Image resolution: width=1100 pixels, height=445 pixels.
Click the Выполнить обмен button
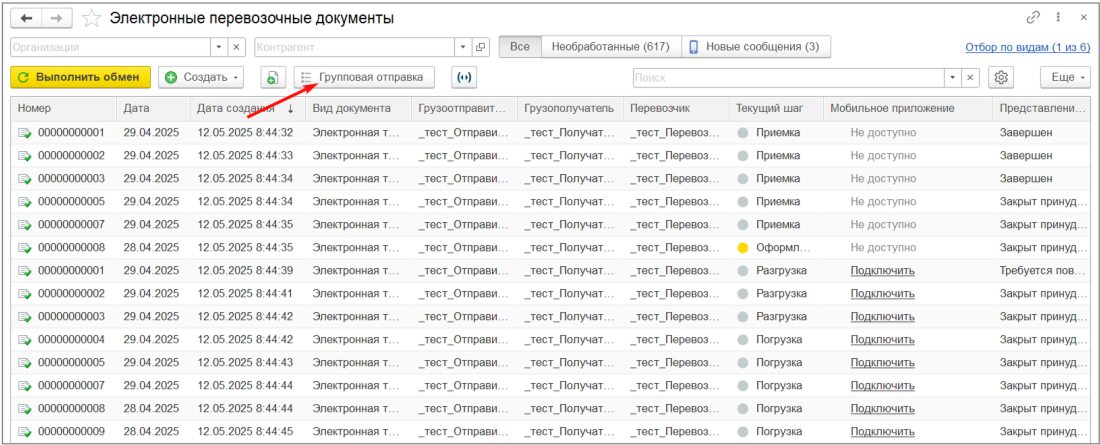[x=81, y=77]
